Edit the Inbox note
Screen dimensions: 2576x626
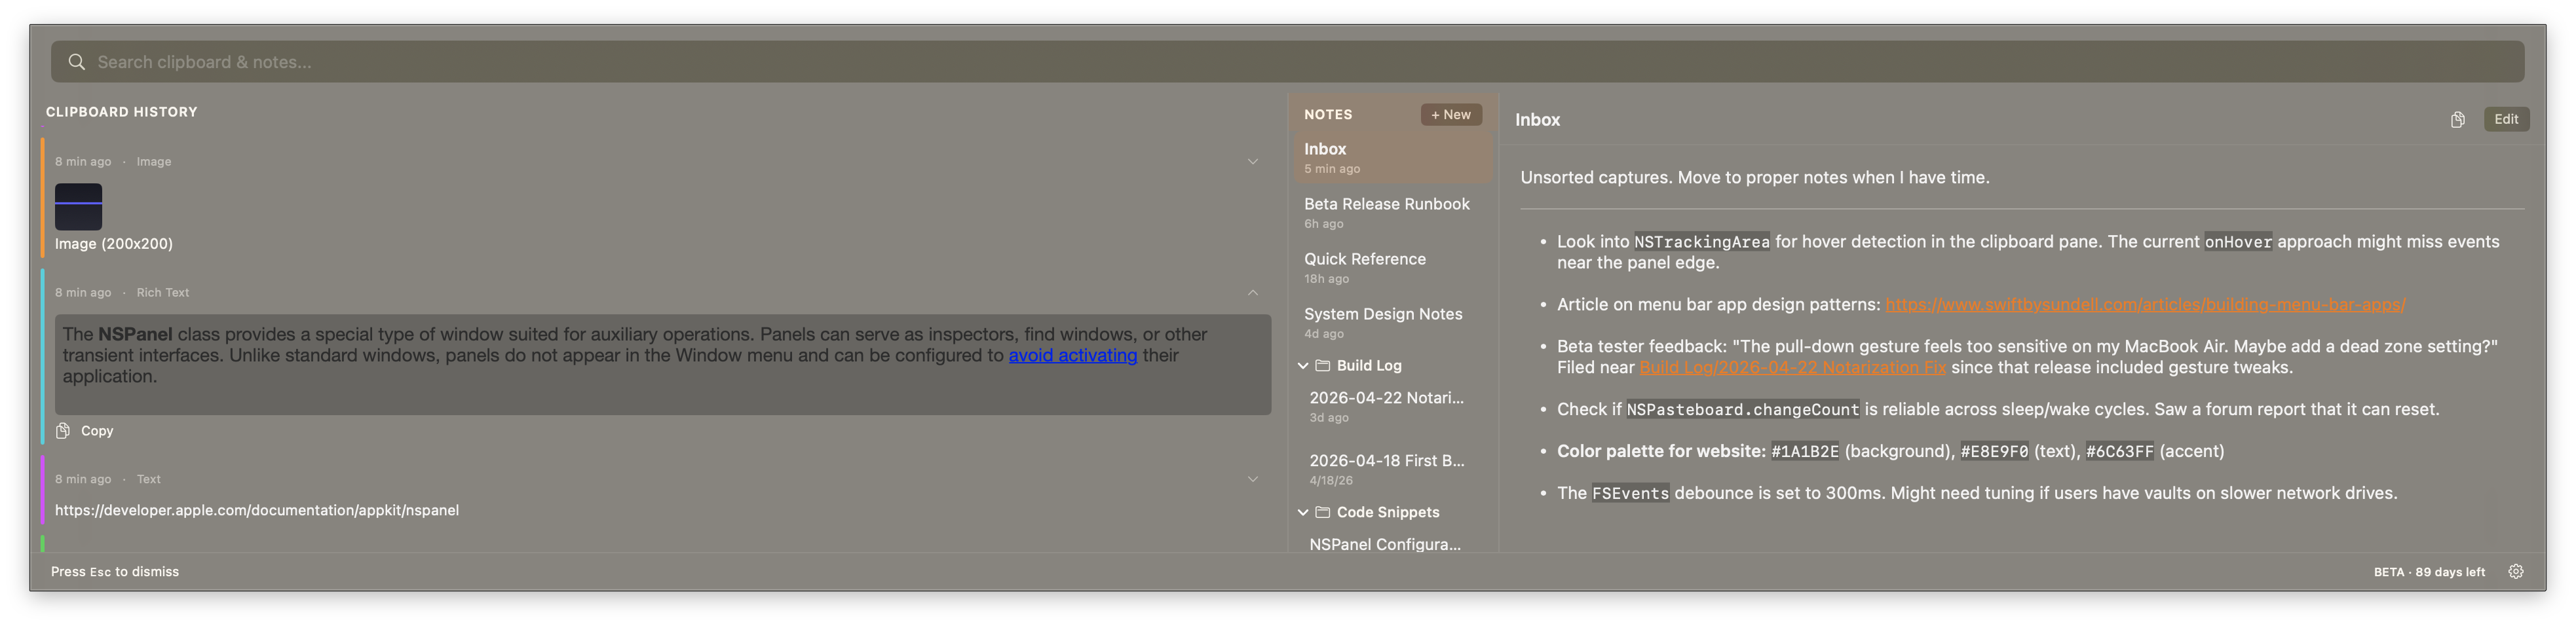(x=2506, y=120)
